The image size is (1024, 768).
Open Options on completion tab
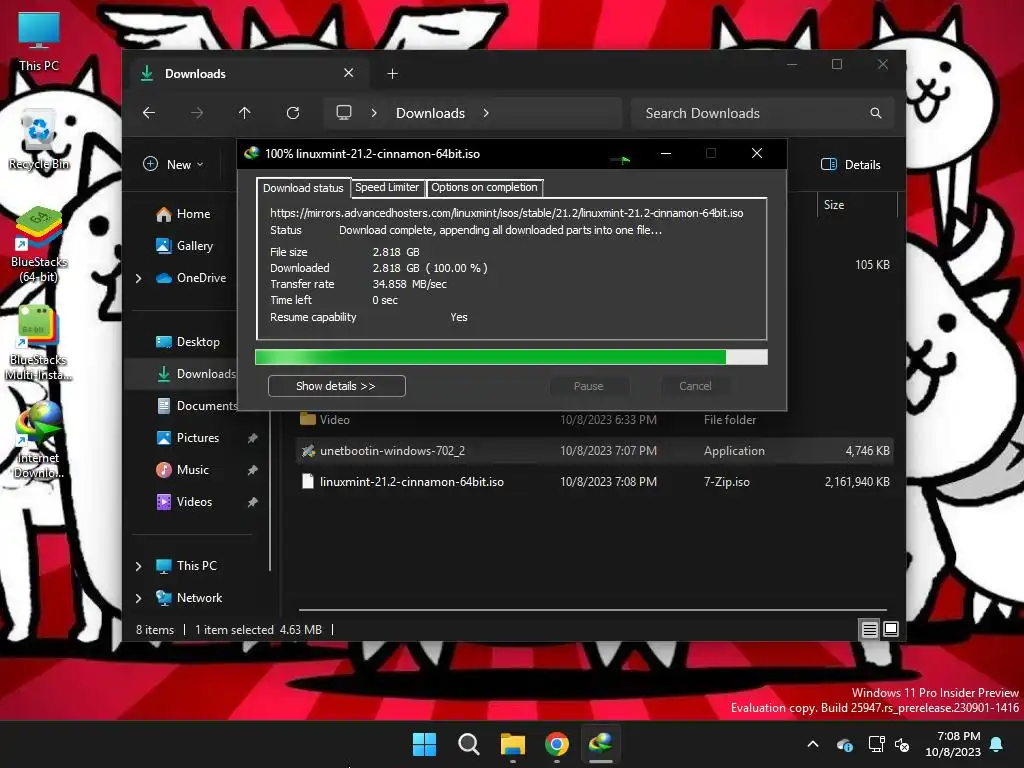point(485,187)
